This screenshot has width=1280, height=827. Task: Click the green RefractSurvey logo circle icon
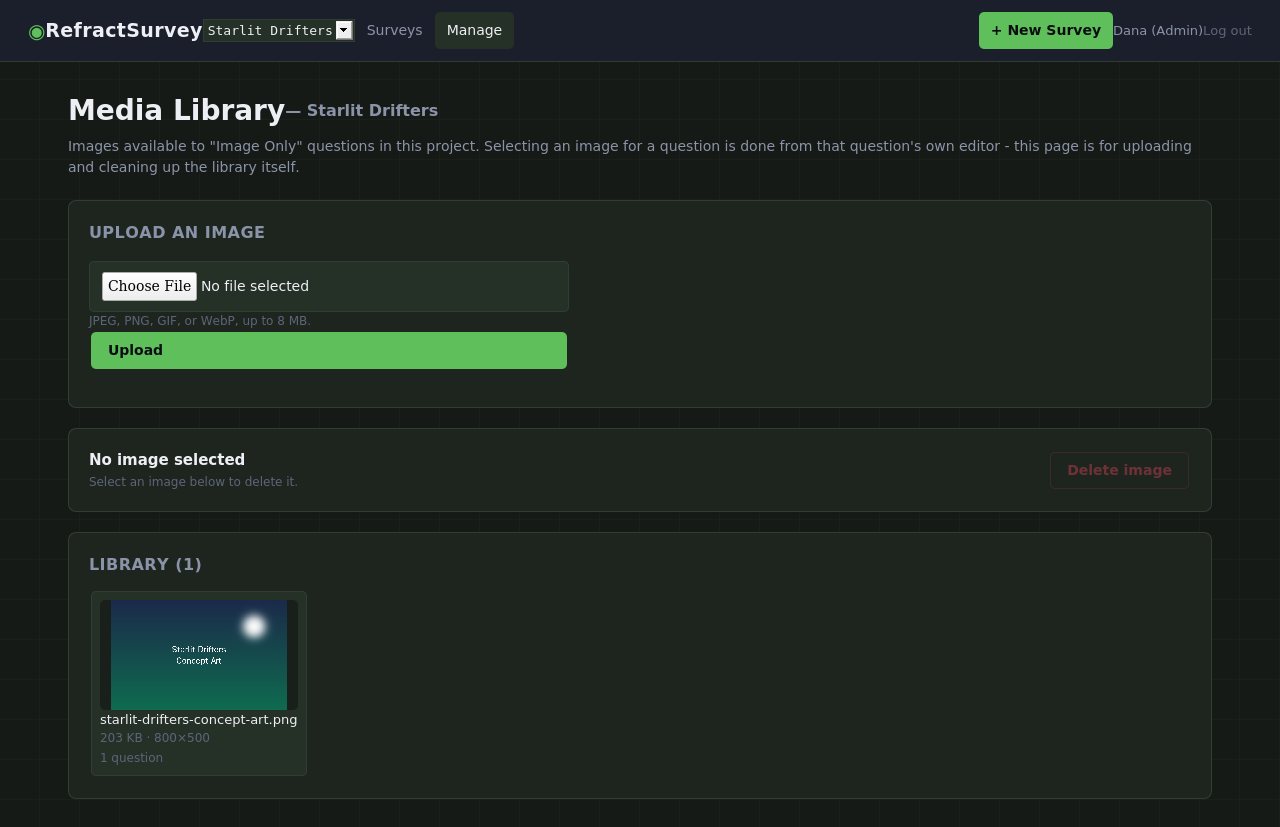pos(37,31)
